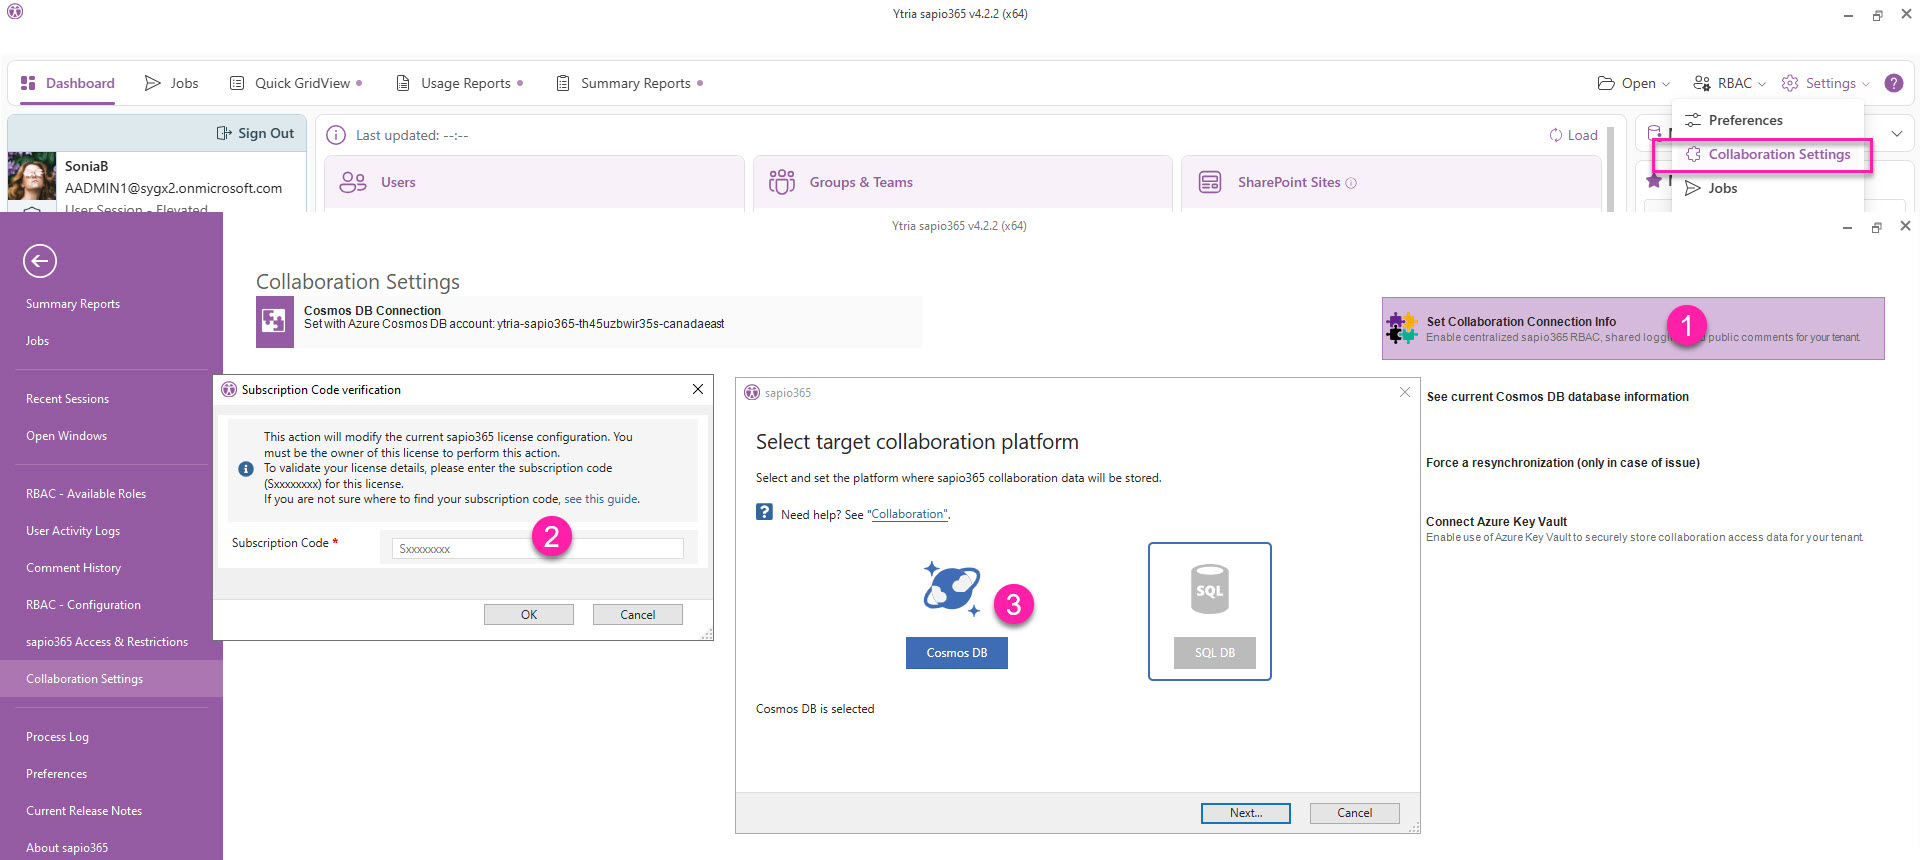
Task: Expand the Settings dropdown
Action: [1825, 83]
